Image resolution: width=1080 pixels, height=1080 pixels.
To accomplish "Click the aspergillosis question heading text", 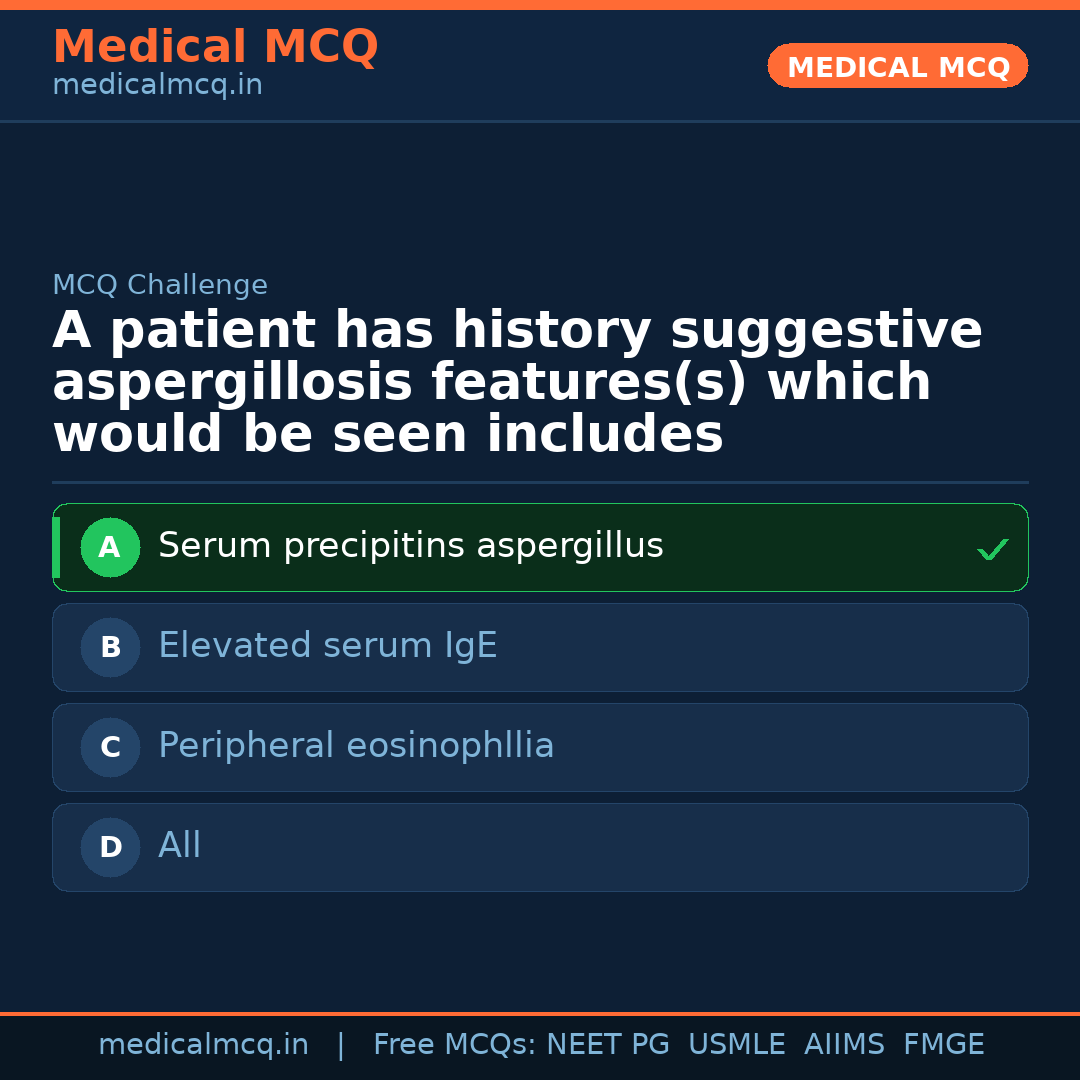I will click(517, 383).
